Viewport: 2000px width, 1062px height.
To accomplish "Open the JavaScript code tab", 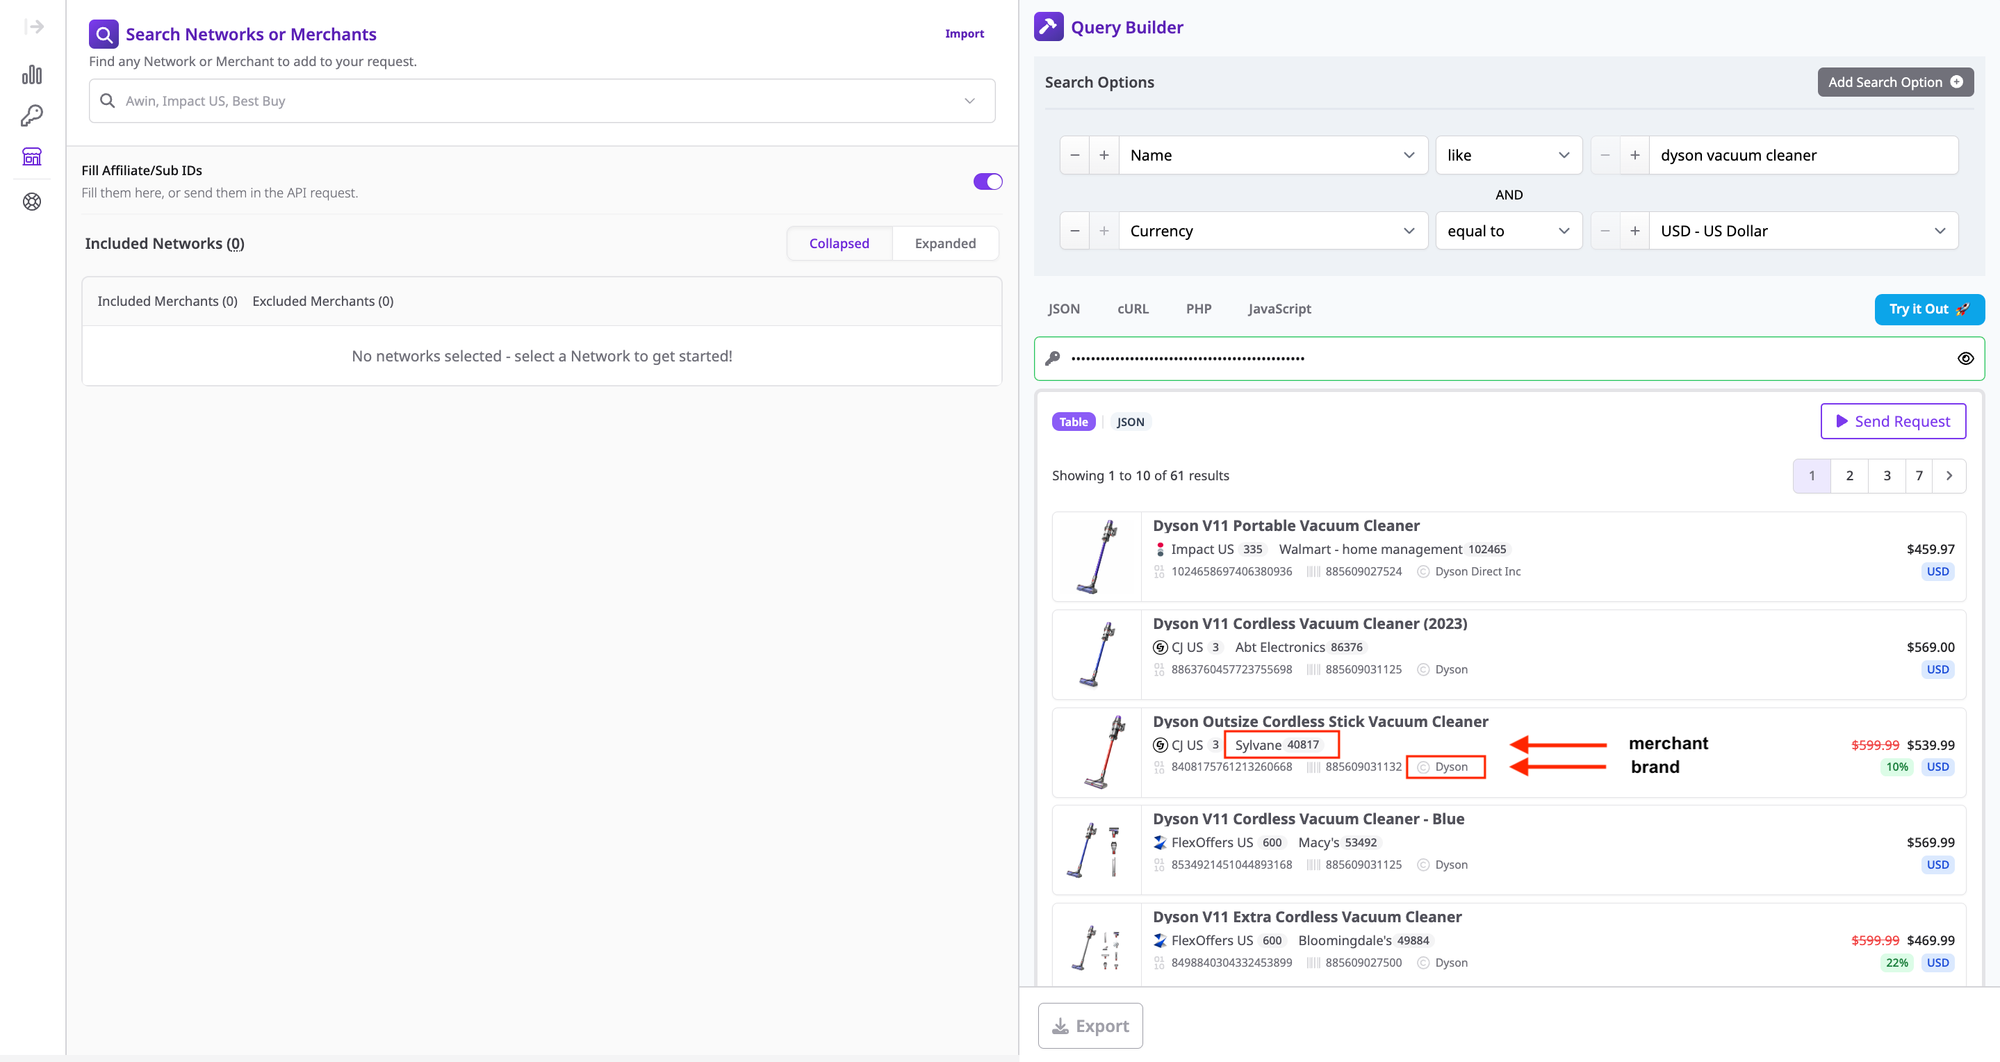I will 1279,309.
